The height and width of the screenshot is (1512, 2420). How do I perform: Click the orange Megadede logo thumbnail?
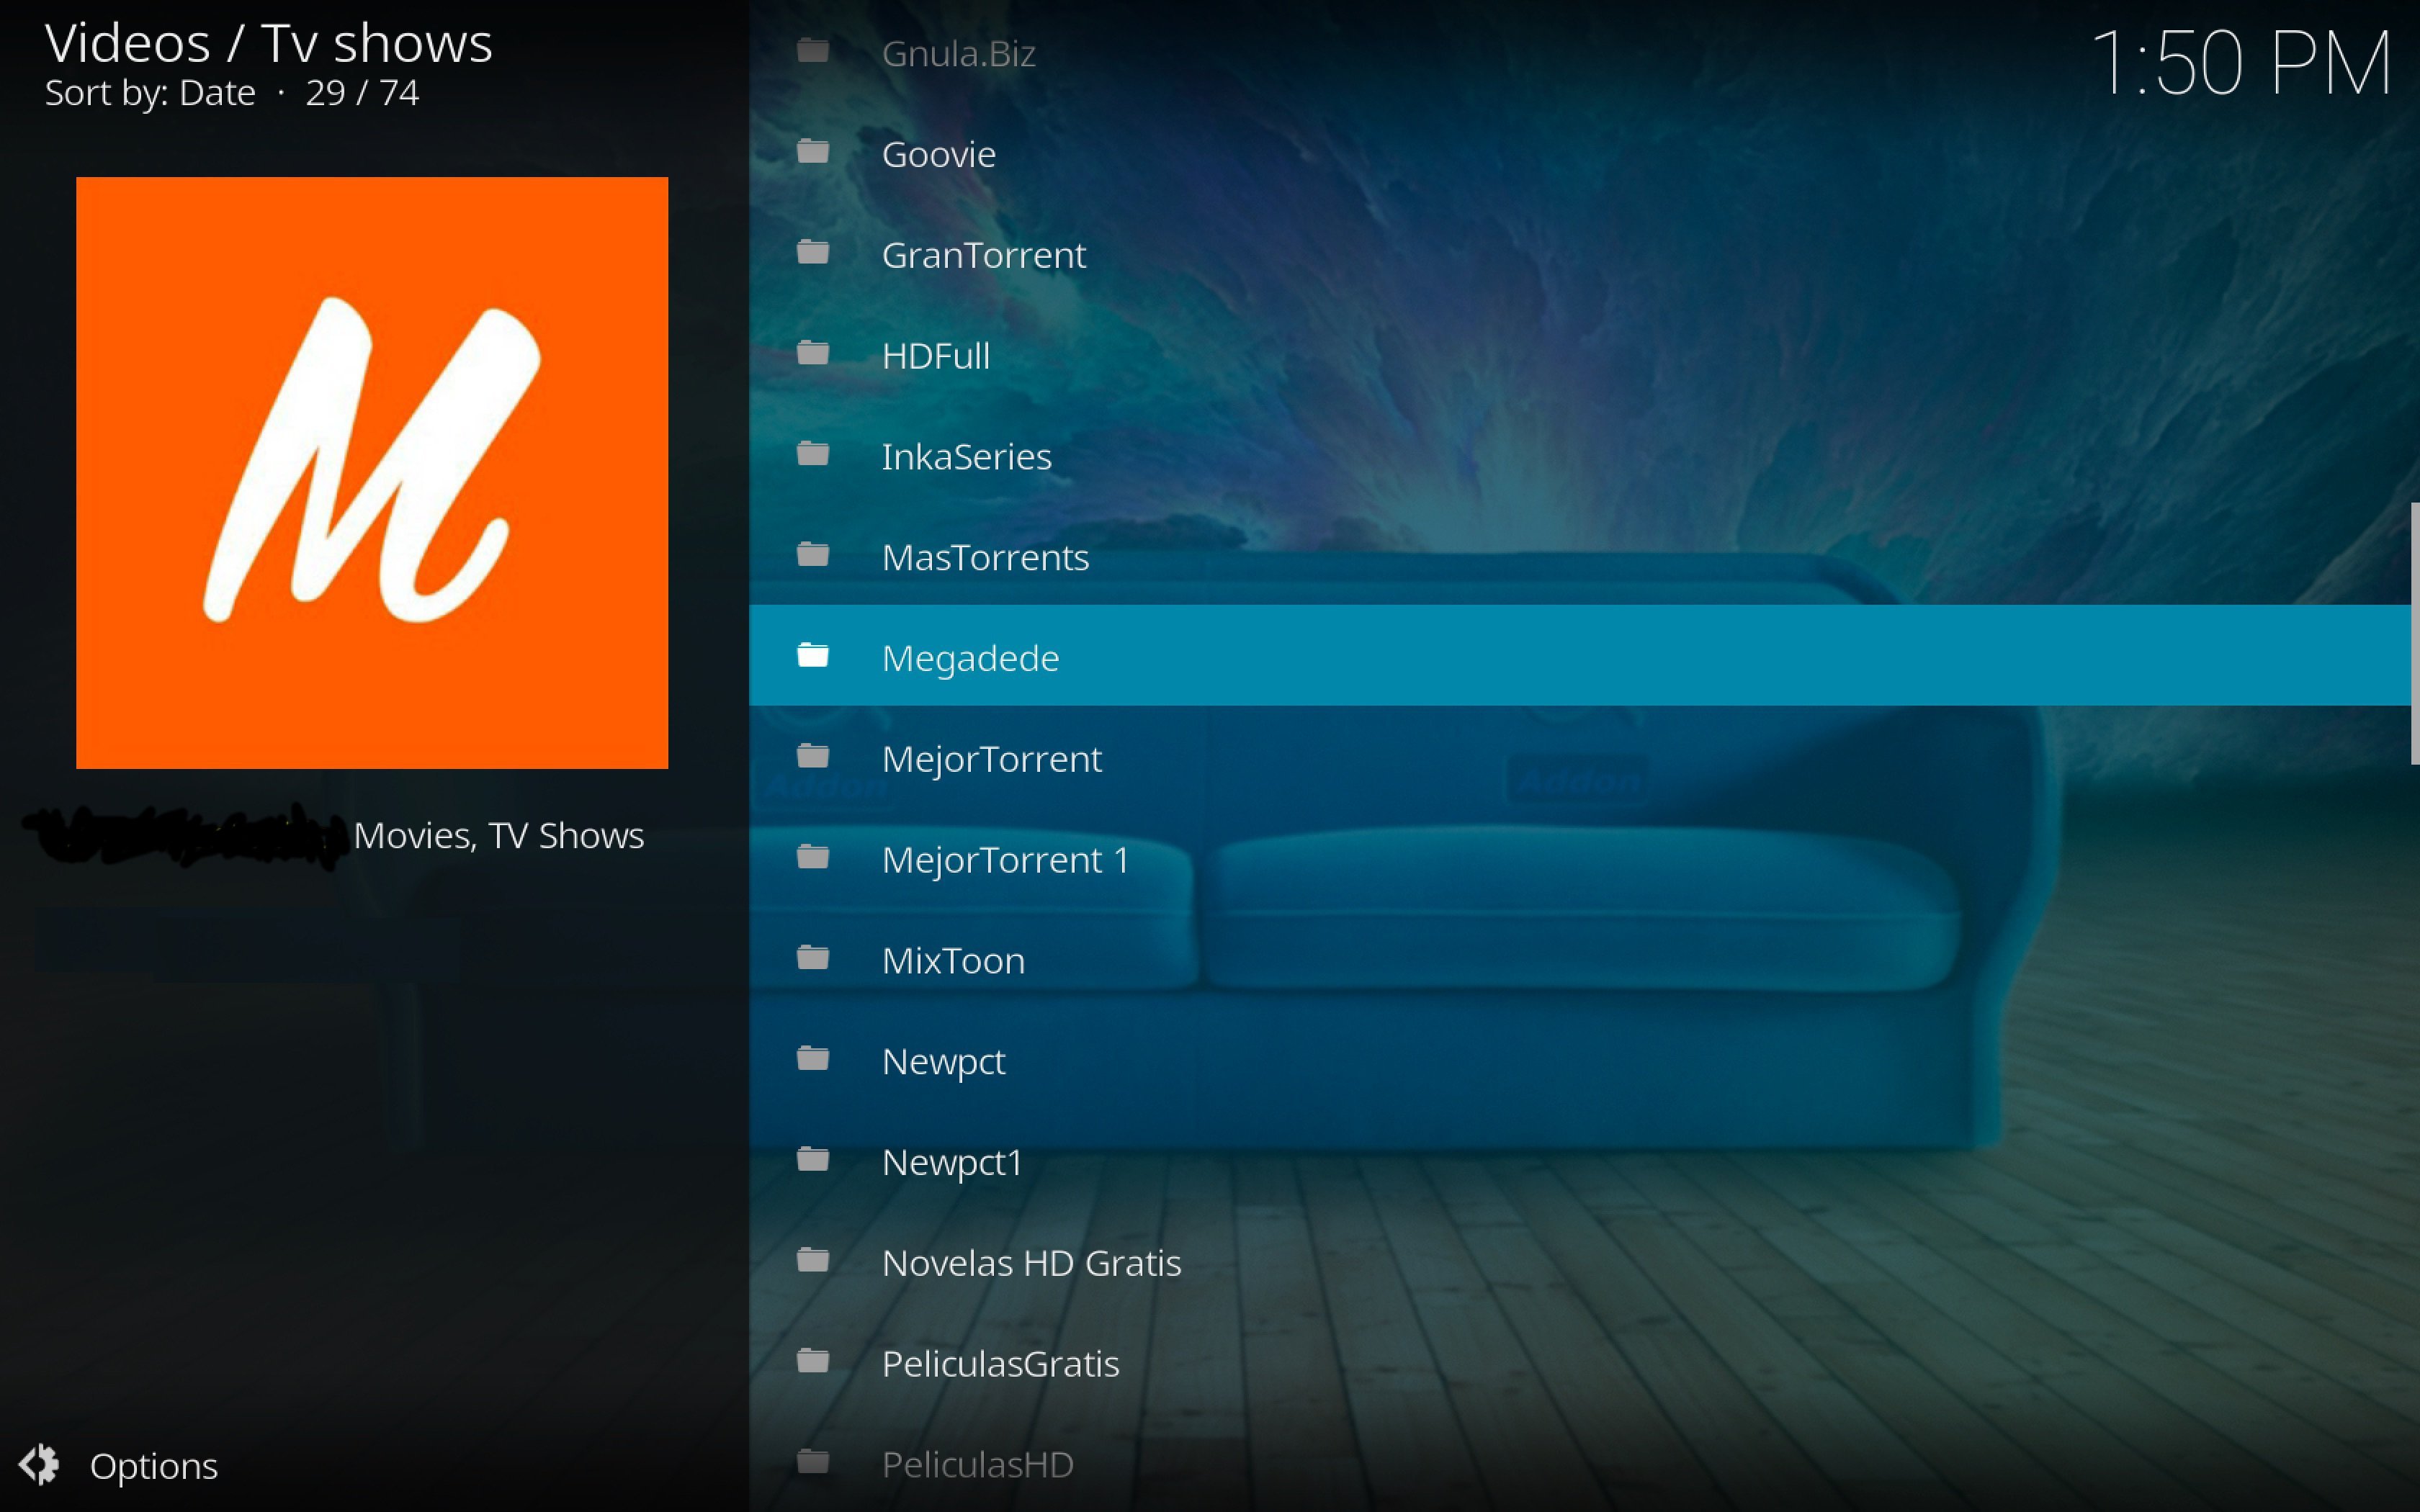coord(372,473)
